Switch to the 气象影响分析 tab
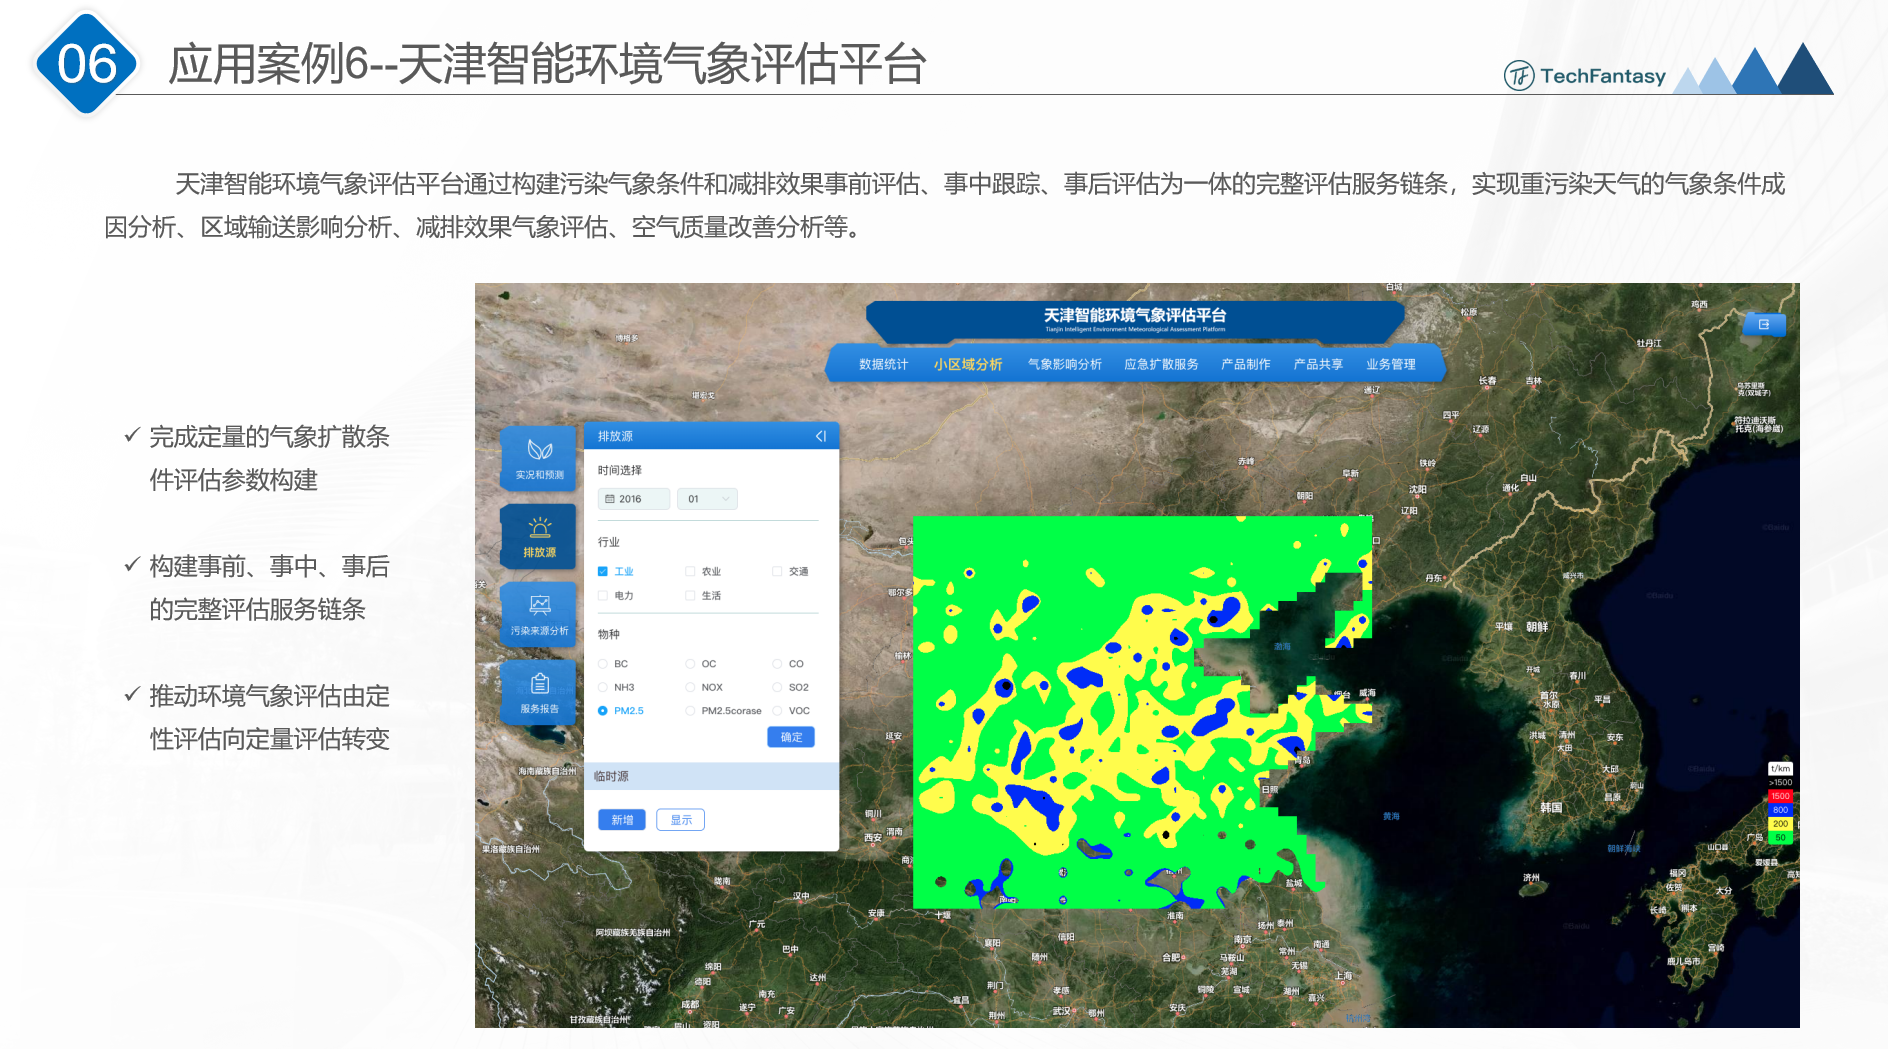Viewport: 1888px width, 1049px height. click(1065, 364)
